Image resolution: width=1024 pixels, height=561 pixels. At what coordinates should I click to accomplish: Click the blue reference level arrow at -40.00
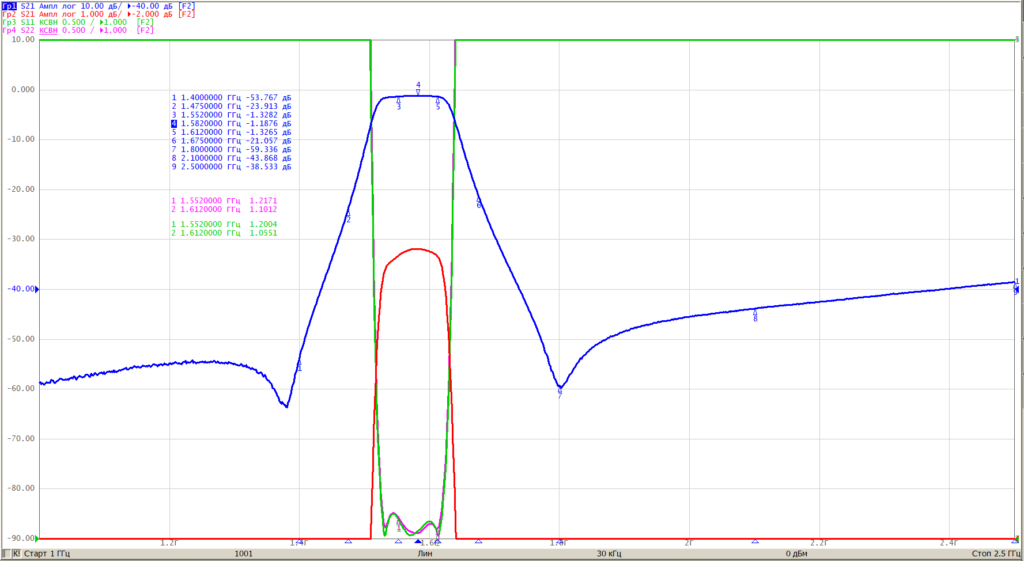click(37, 289)
